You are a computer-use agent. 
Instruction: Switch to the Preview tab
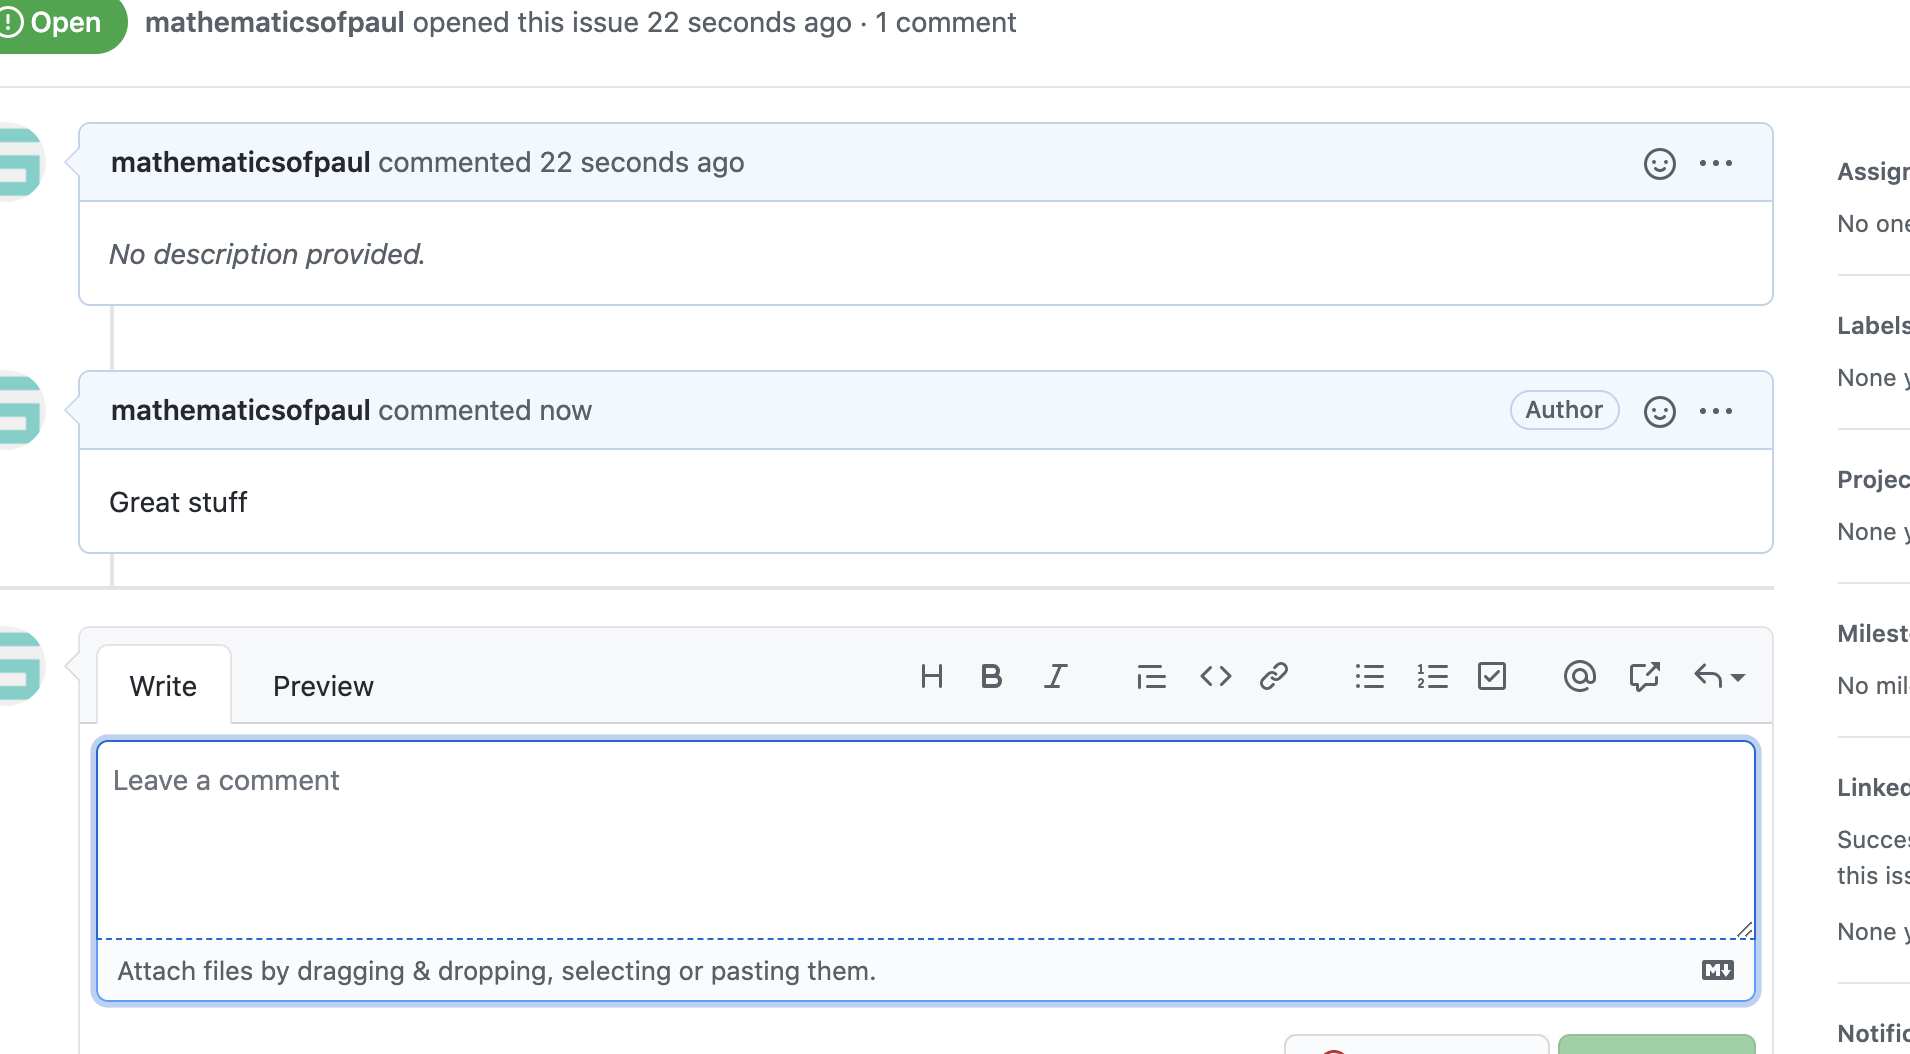coord(322,686)
